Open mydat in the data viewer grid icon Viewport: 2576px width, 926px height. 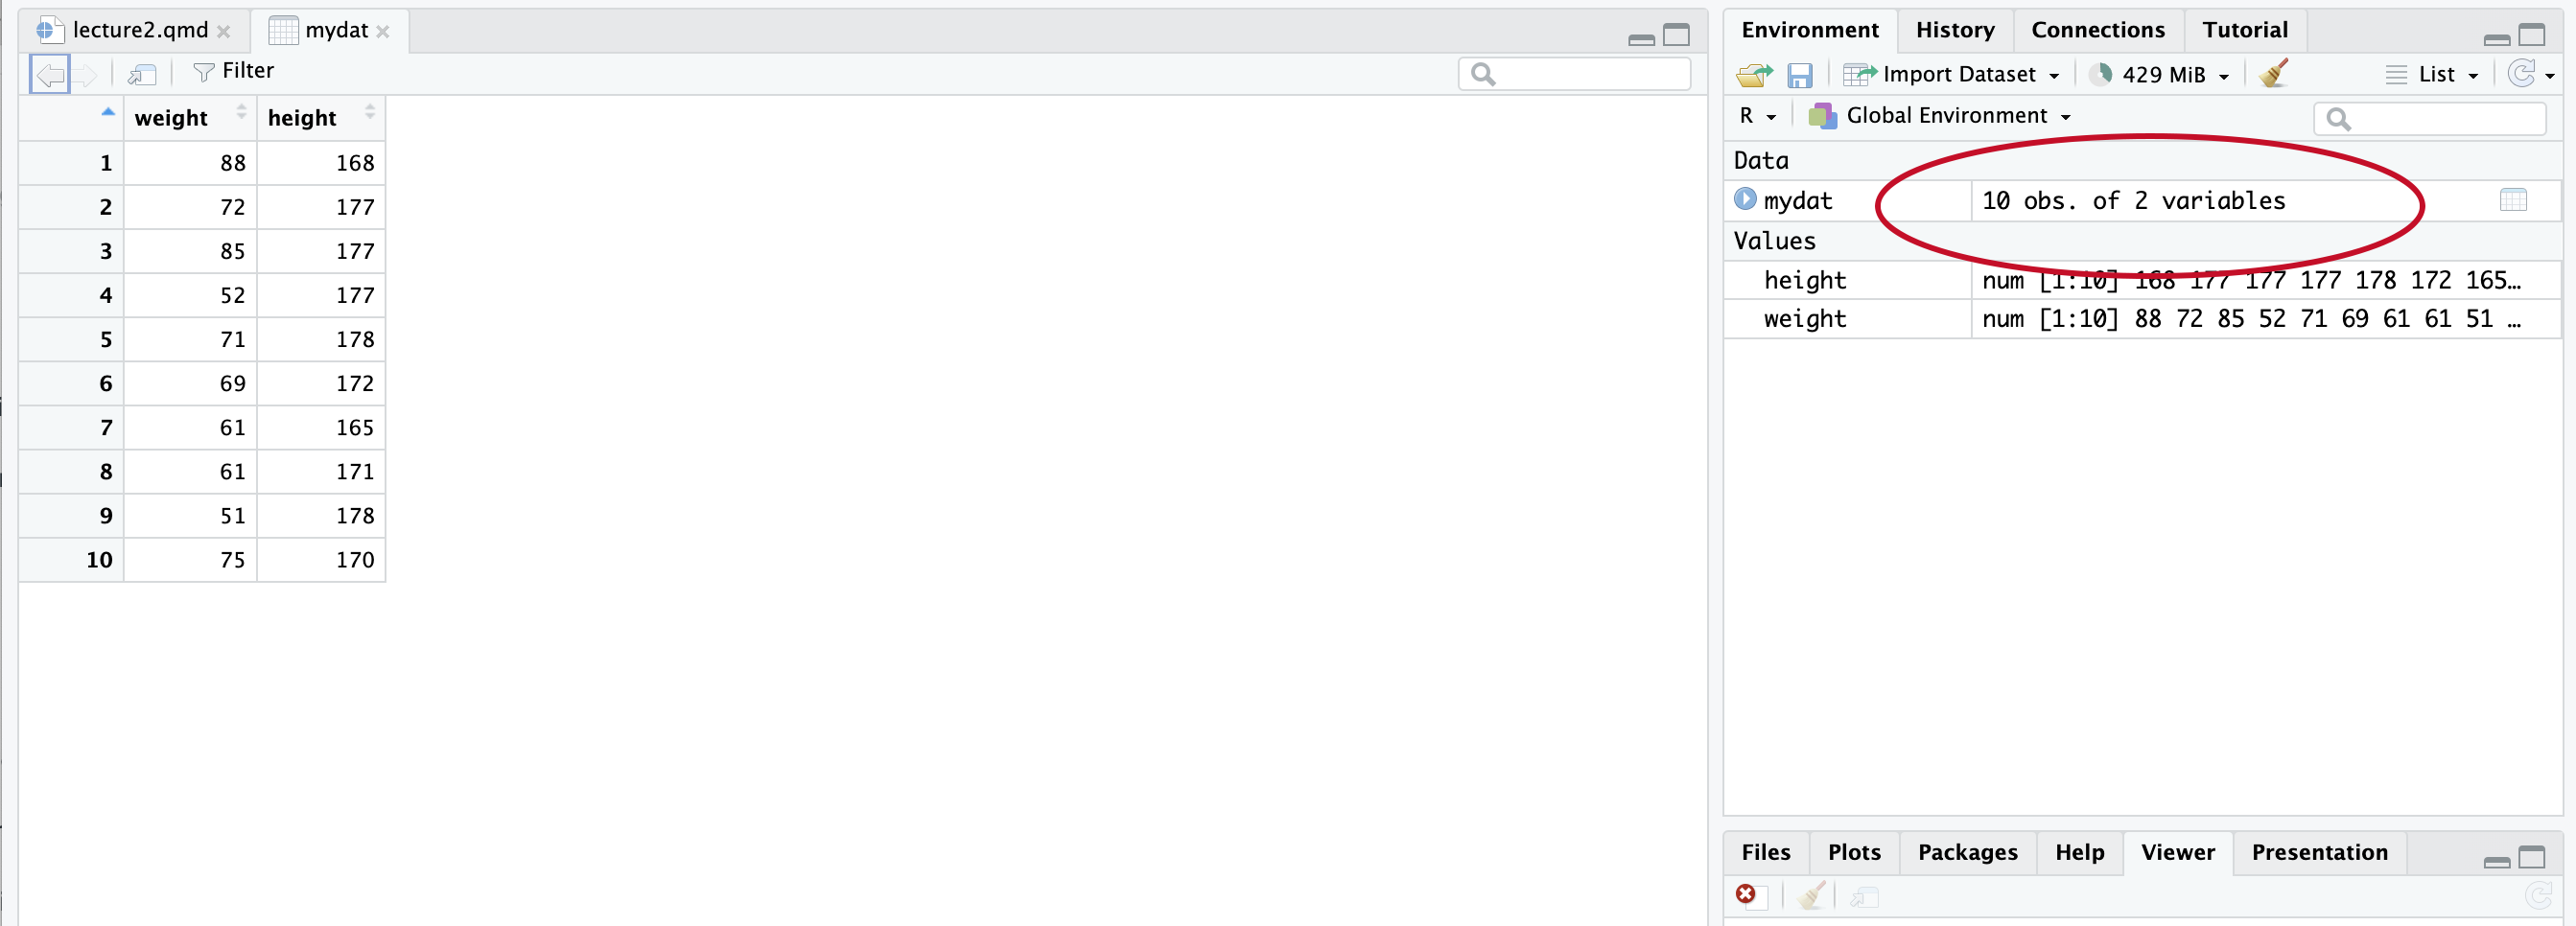click(2512, 200)
